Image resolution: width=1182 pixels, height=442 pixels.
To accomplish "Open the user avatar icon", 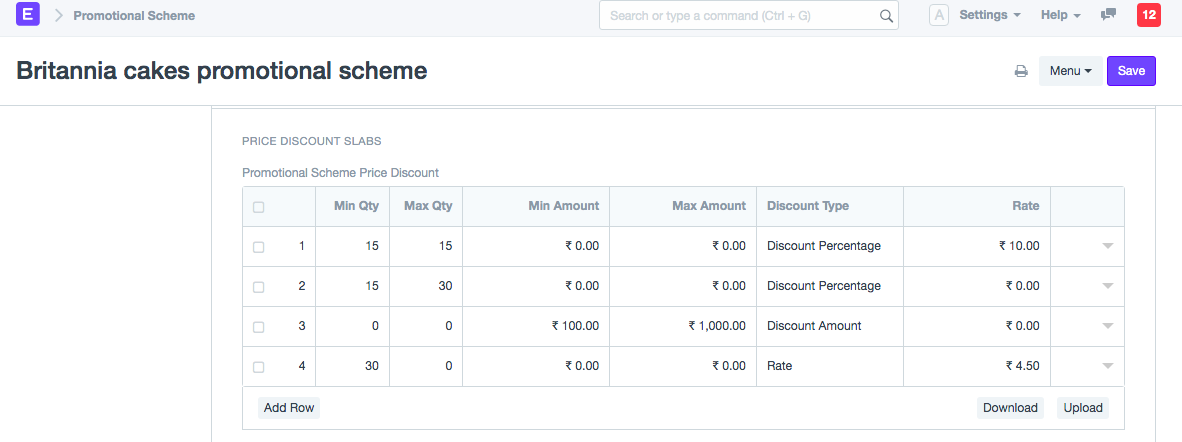I will [938, 15].
